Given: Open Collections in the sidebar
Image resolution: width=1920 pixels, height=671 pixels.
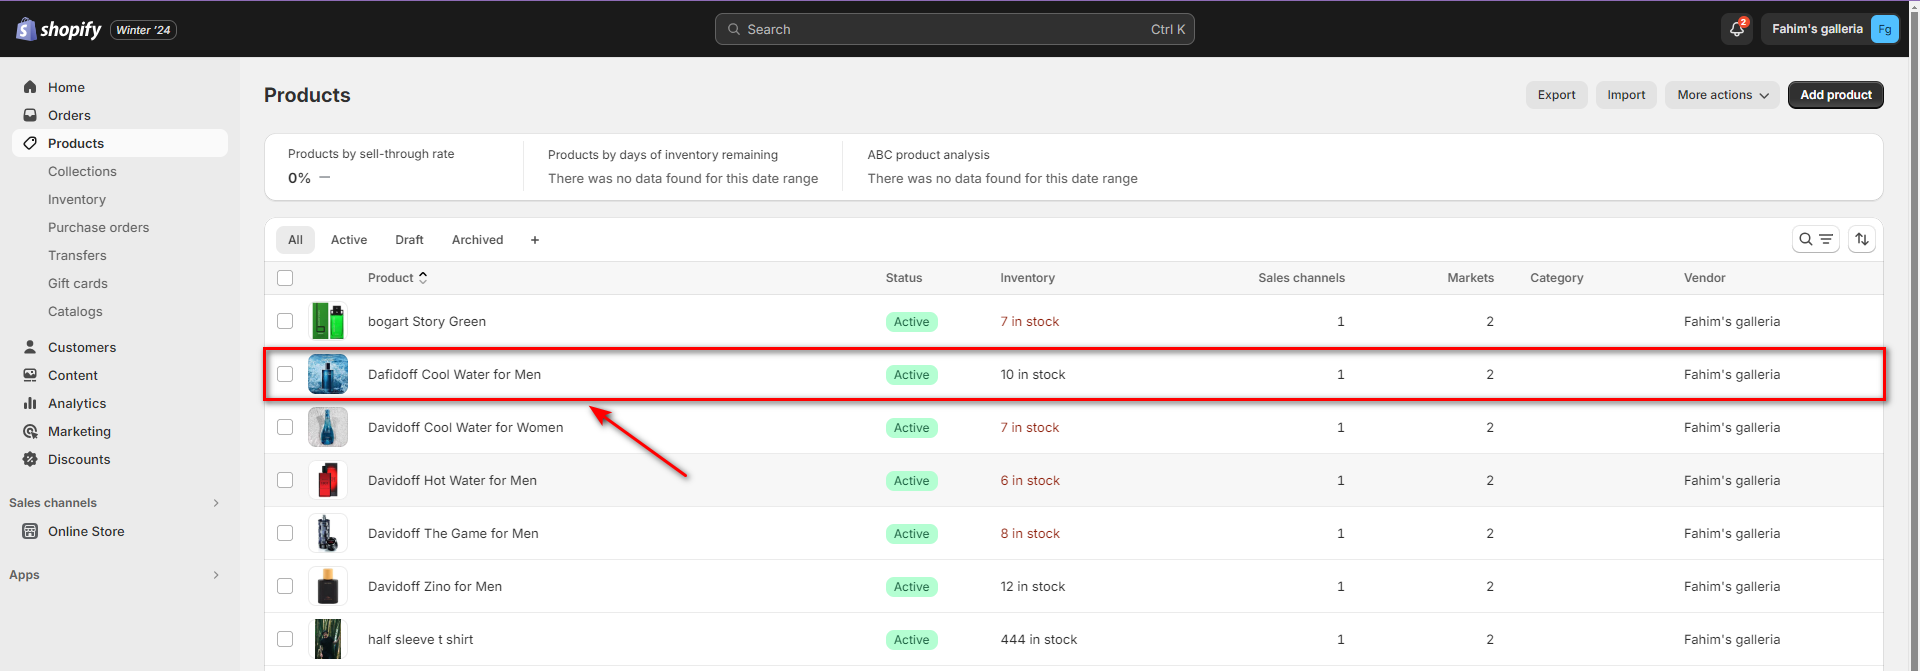Looking at the screenshot, I should point(82,171).
